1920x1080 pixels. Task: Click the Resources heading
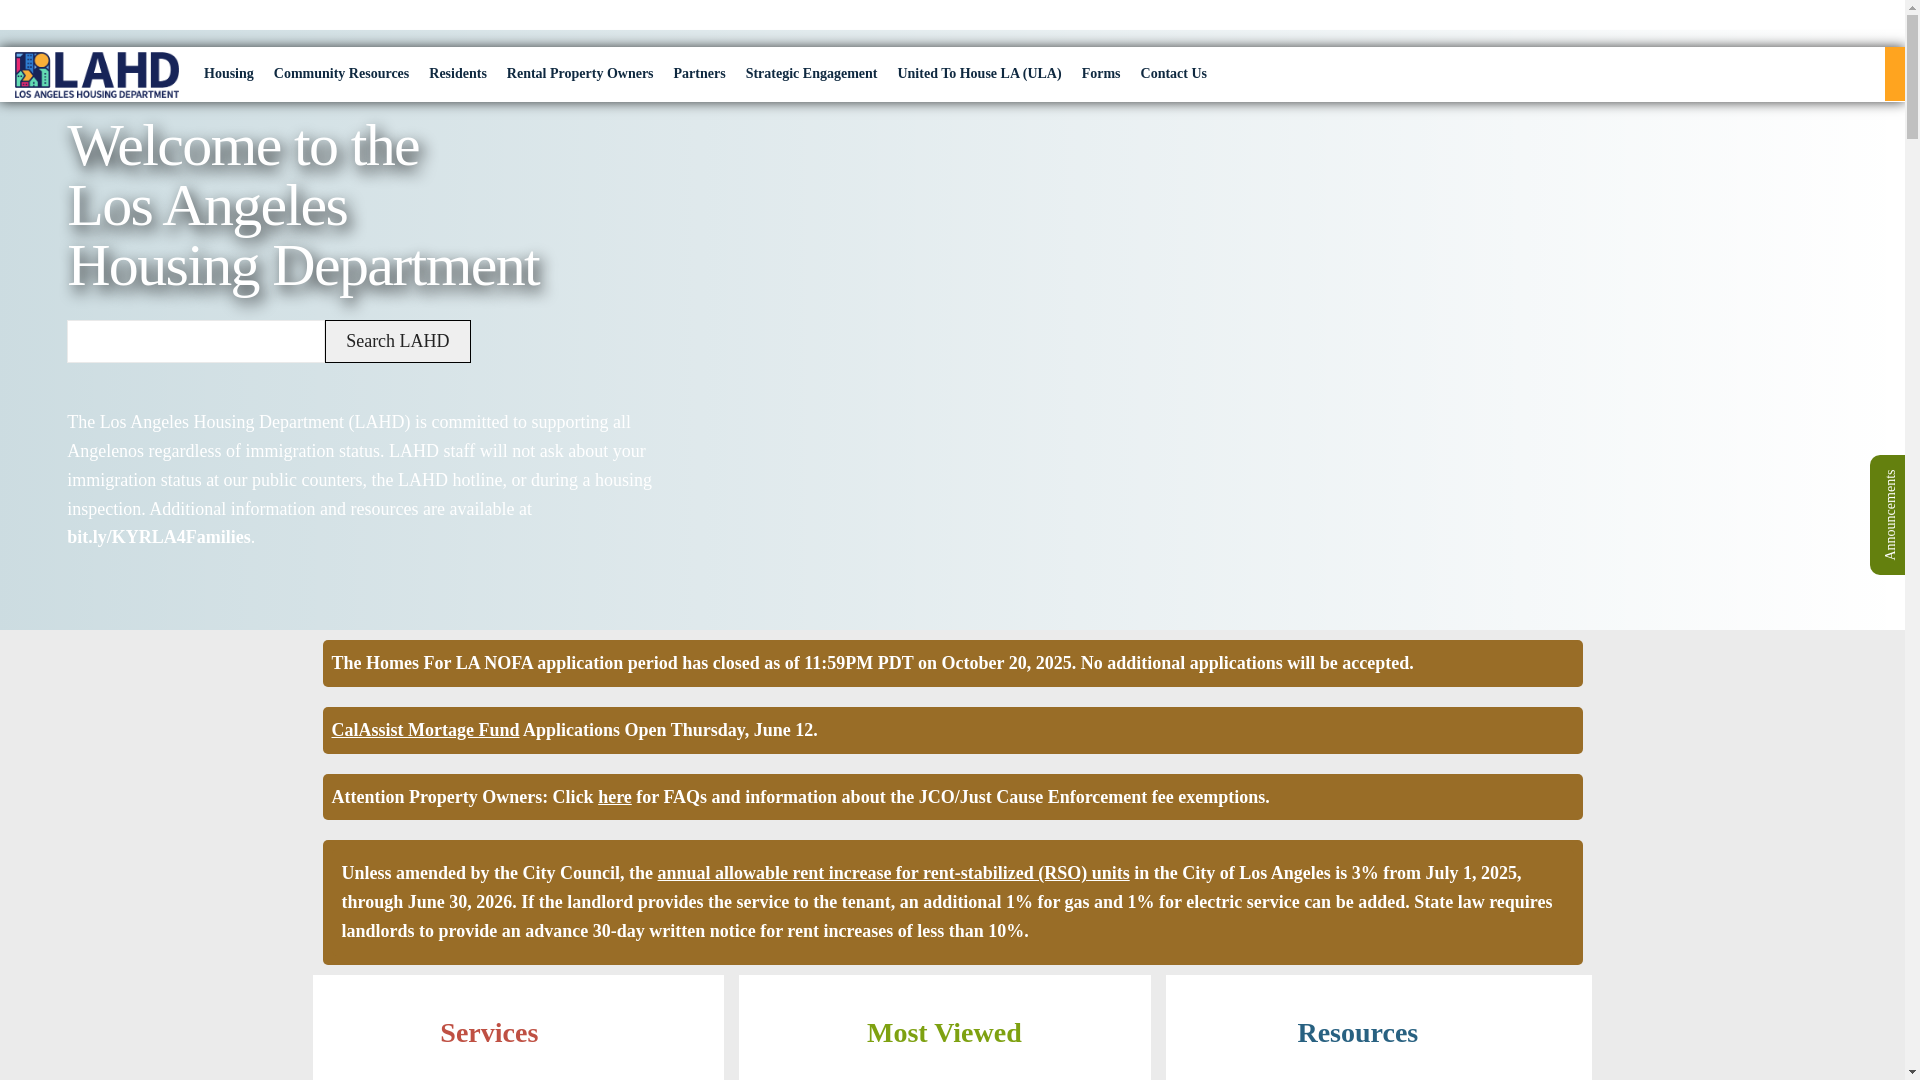coord(1357,1032)
